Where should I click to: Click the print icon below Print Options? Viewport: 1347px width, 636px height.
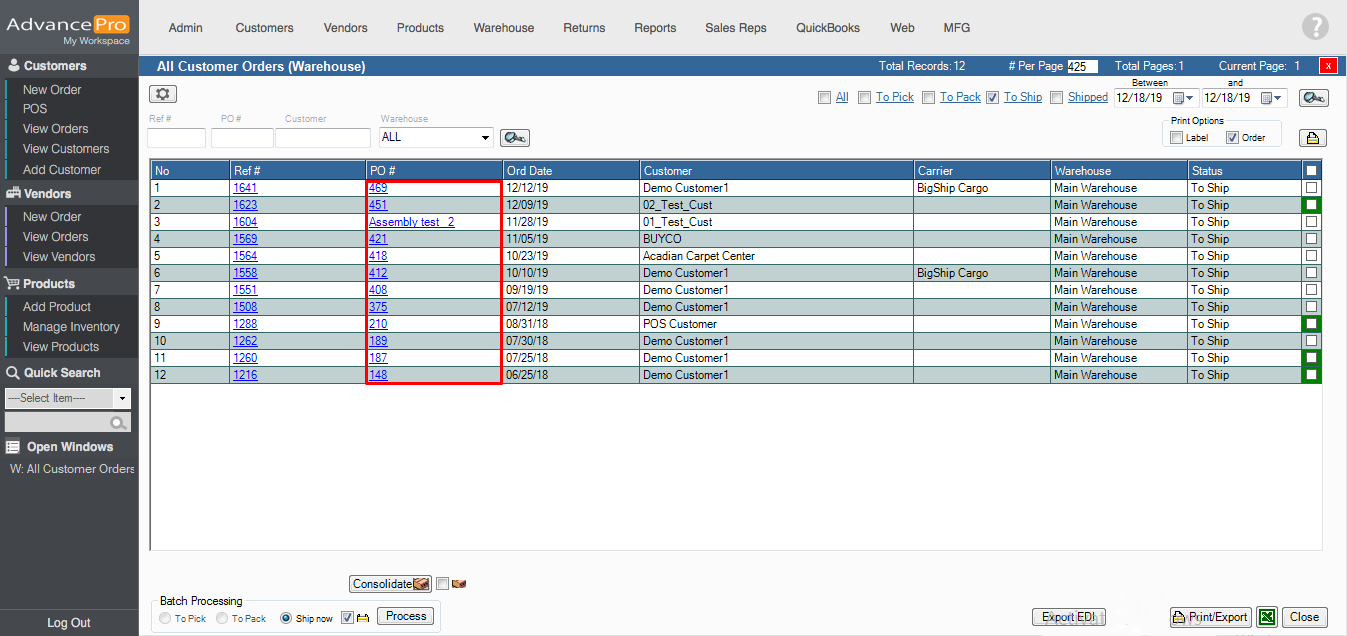click(x=1312, y=138)
